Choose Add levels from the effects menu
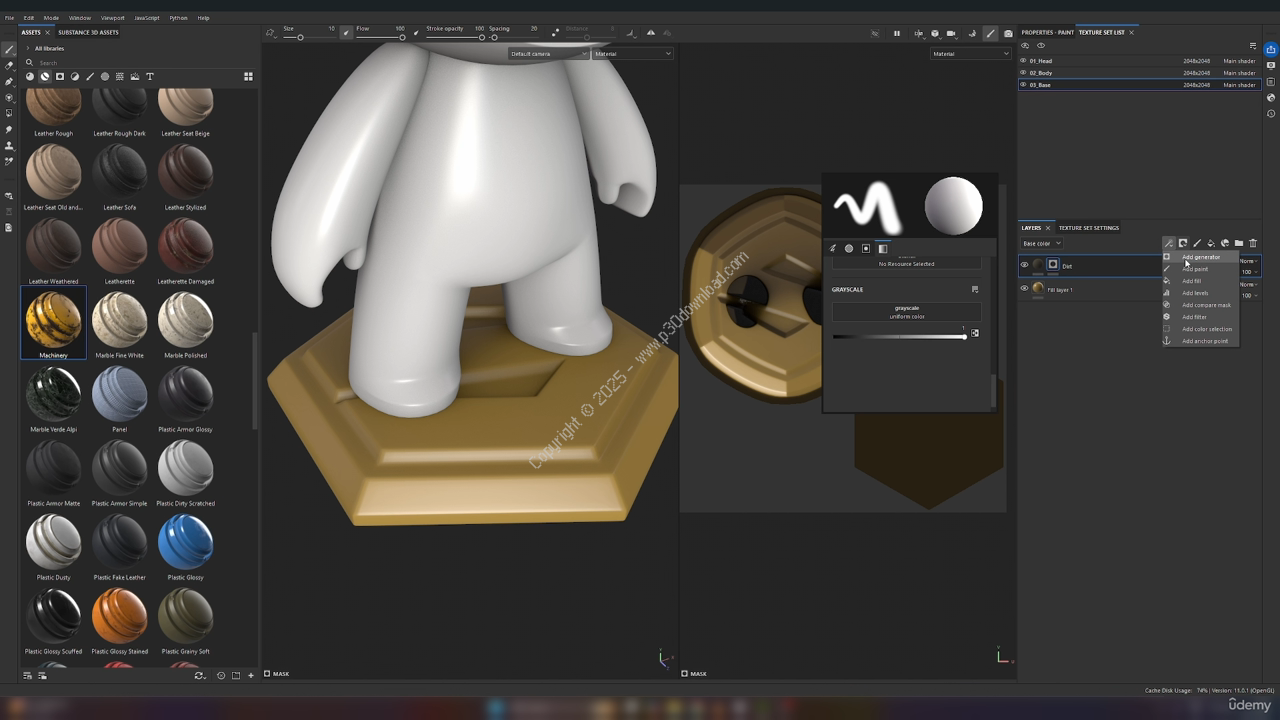Image resolution: width=1280 pixels, height=720 pixels. pyautogui.click(x=1200, y=293)
